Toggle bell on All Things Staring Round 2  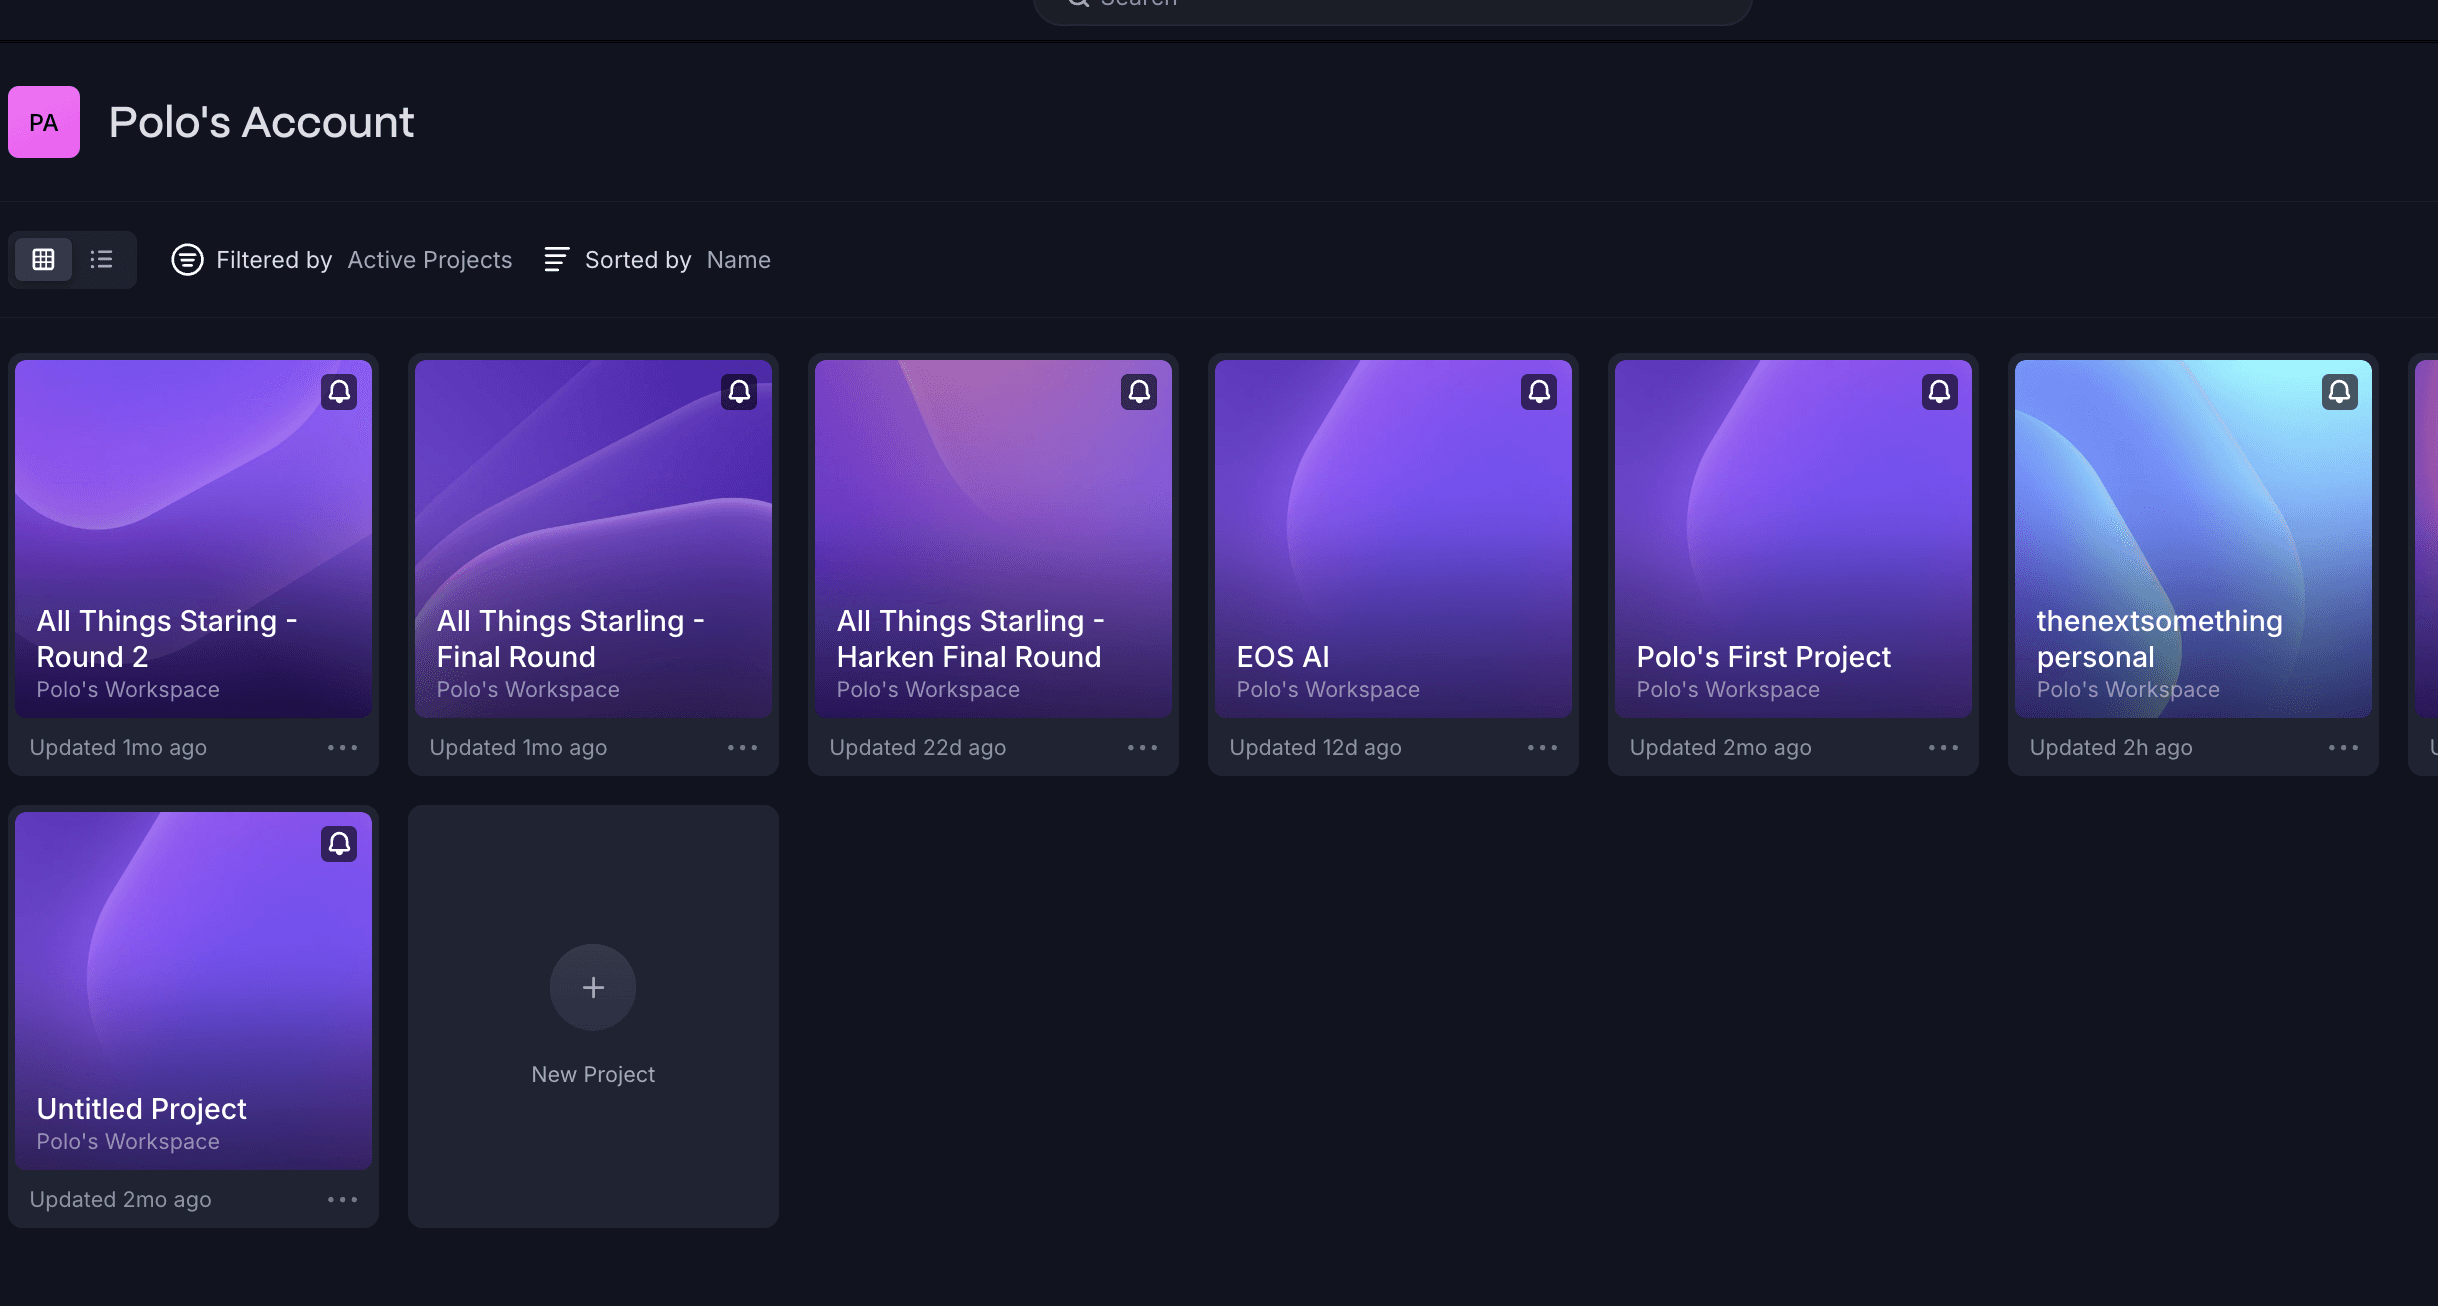click(339, 392)
